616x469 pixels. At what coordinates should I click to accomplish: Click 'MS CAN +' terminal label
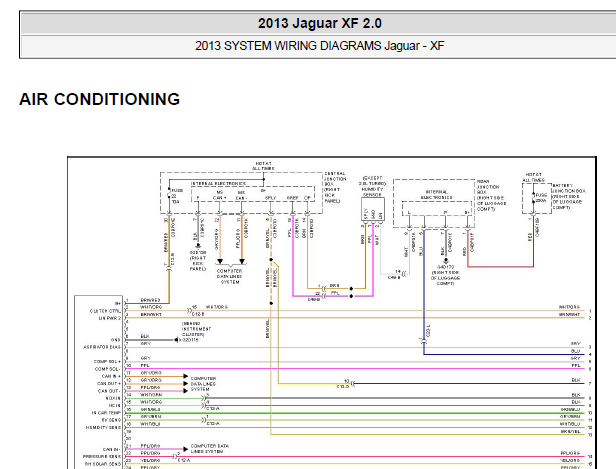pyautogui.click(x=219, y=195)
